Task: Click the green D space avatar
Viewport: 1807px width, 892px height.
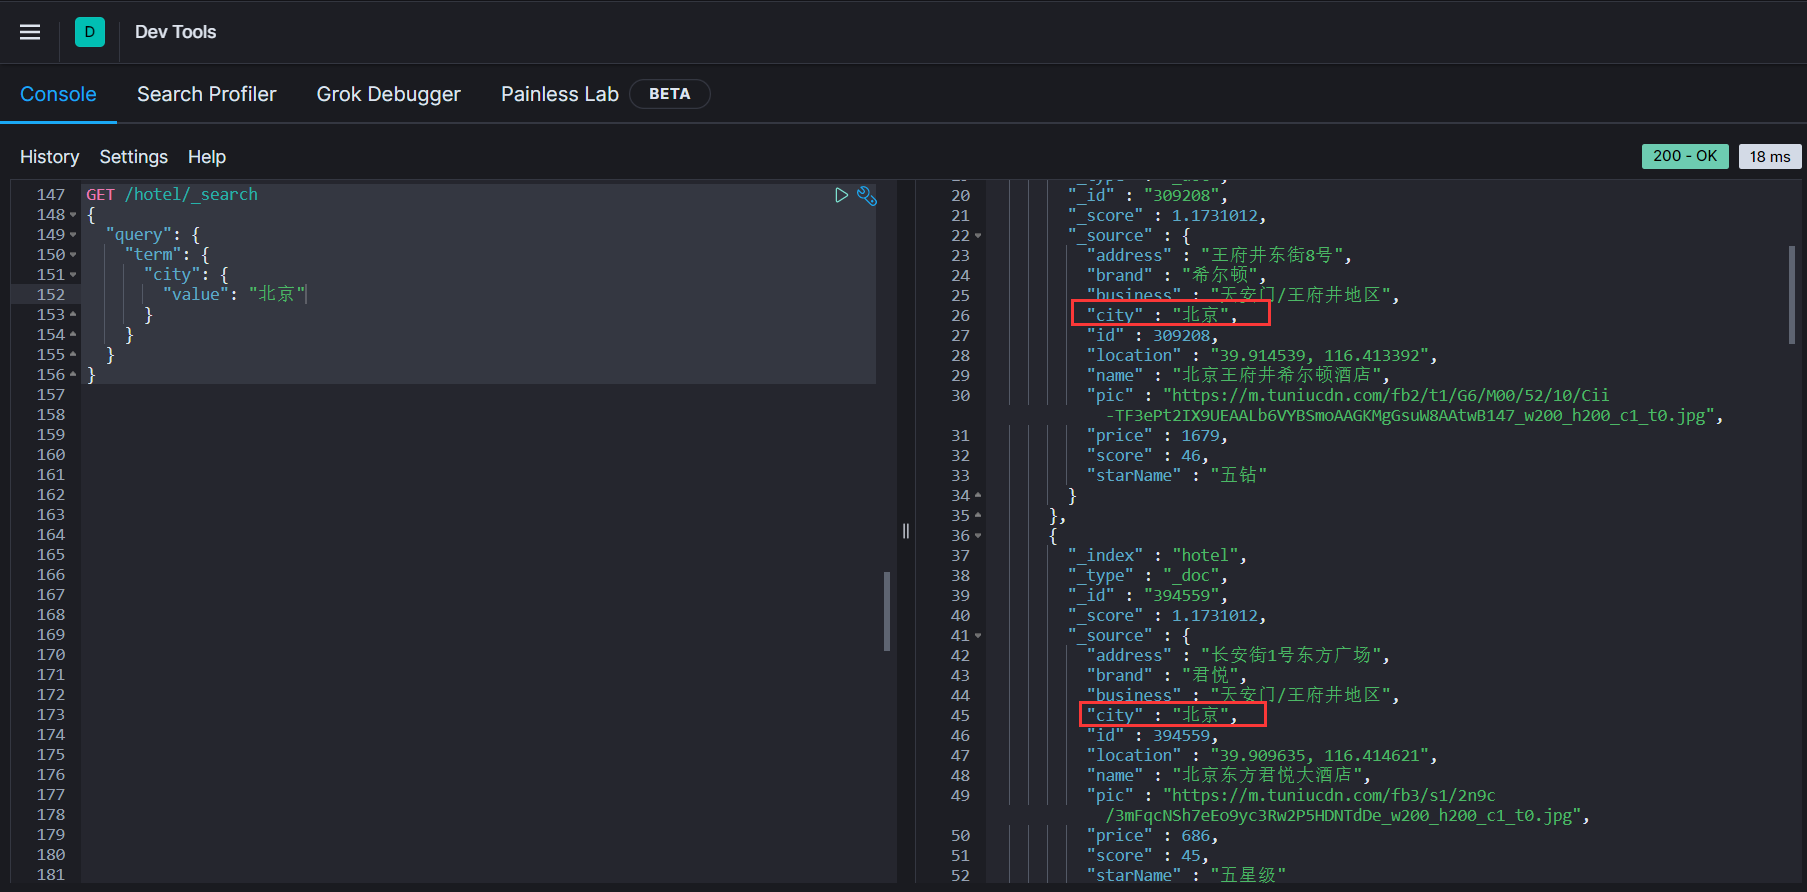Action: click(89, 32)
